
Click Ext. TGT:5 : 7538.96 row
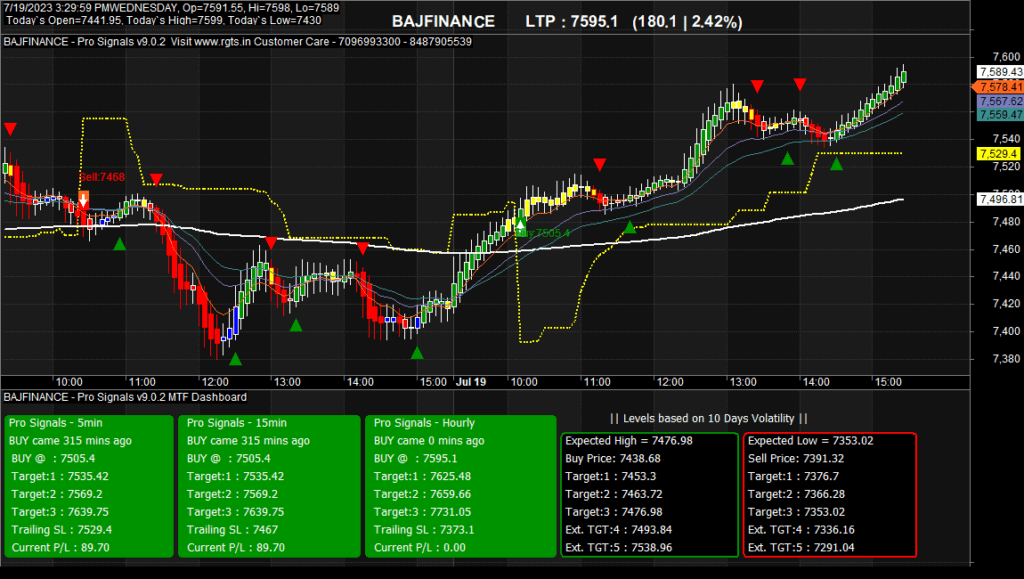618,548
